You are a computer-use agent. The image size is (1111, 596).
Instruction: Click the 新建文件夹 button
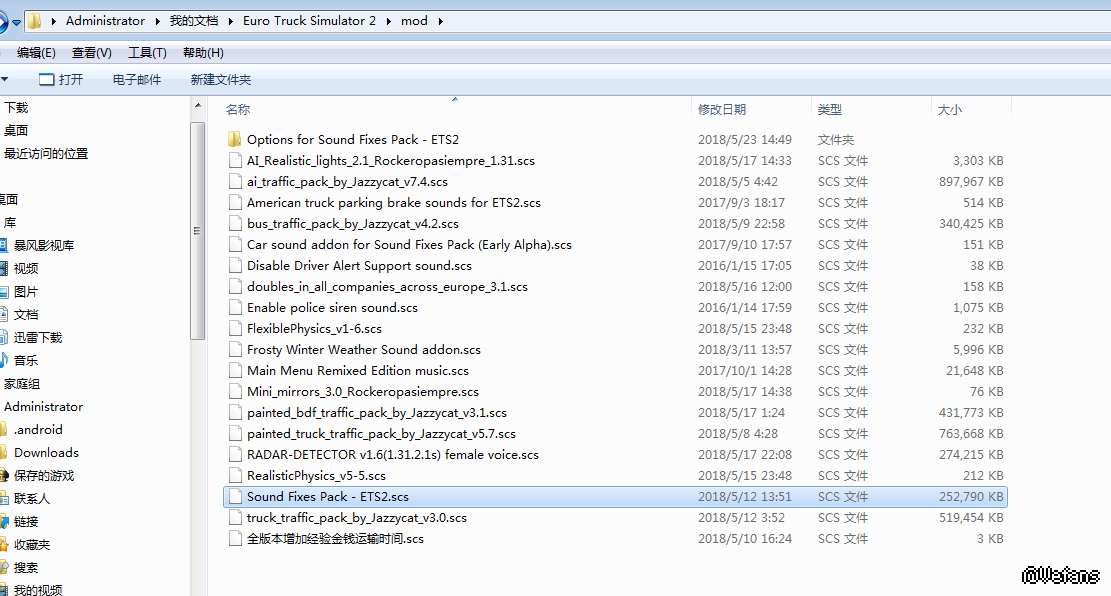[x=220, y=80]
